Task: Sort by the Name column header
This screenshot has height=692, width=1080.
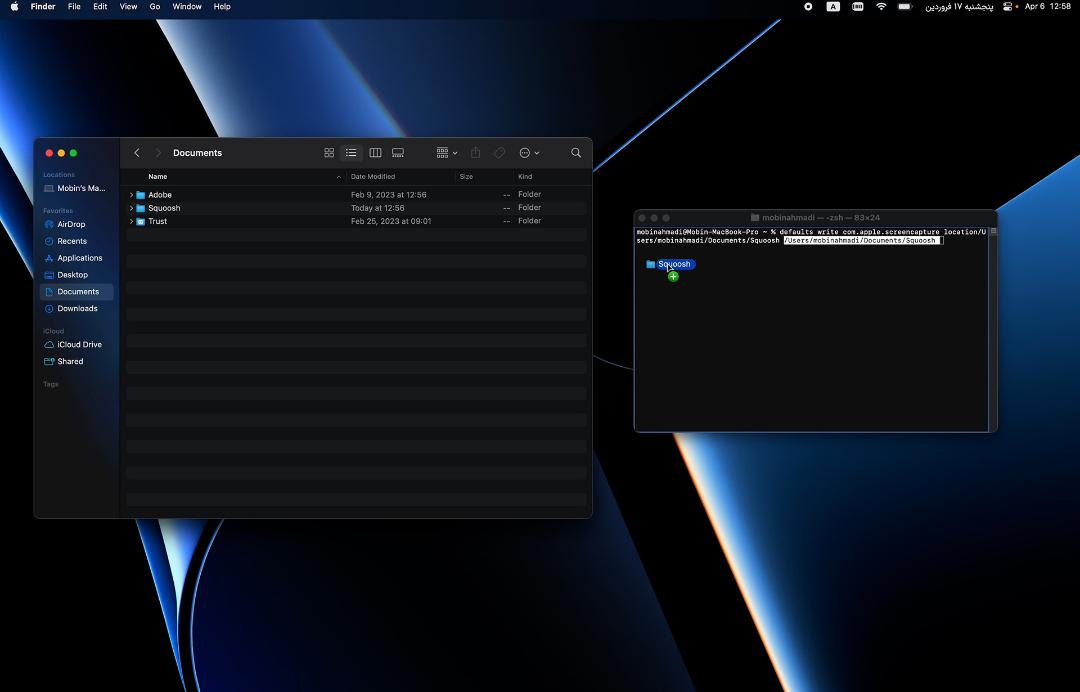Action: (x=158, y=177)
